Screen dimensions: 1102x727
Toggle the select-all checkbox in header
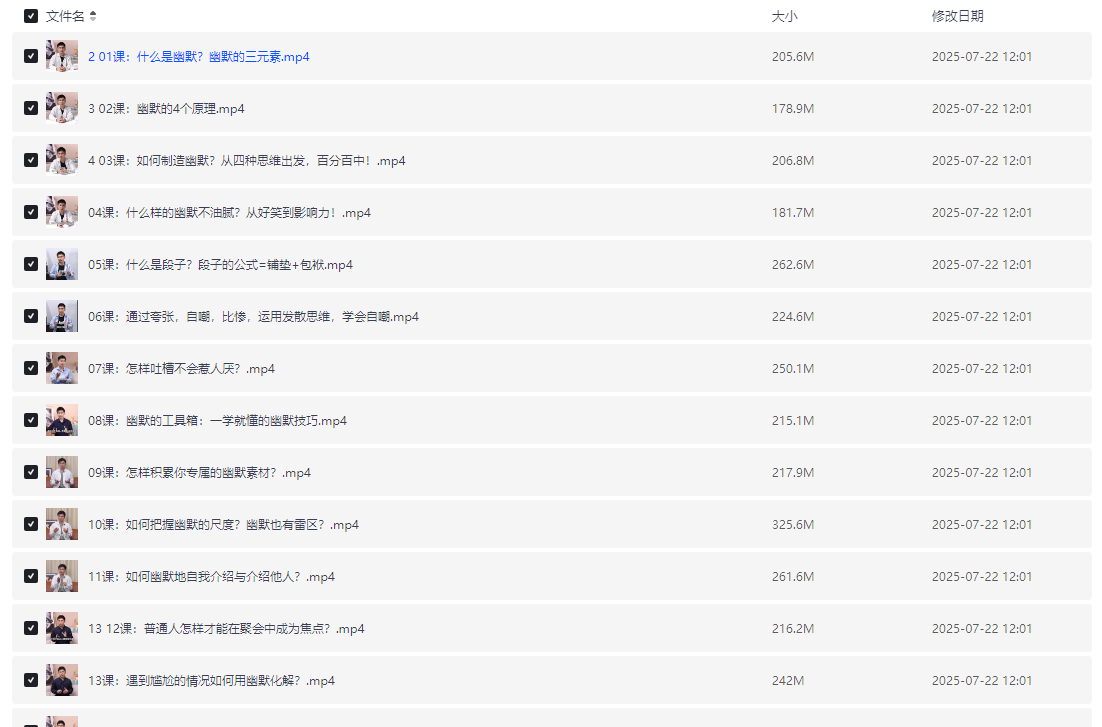coord(31,16)
